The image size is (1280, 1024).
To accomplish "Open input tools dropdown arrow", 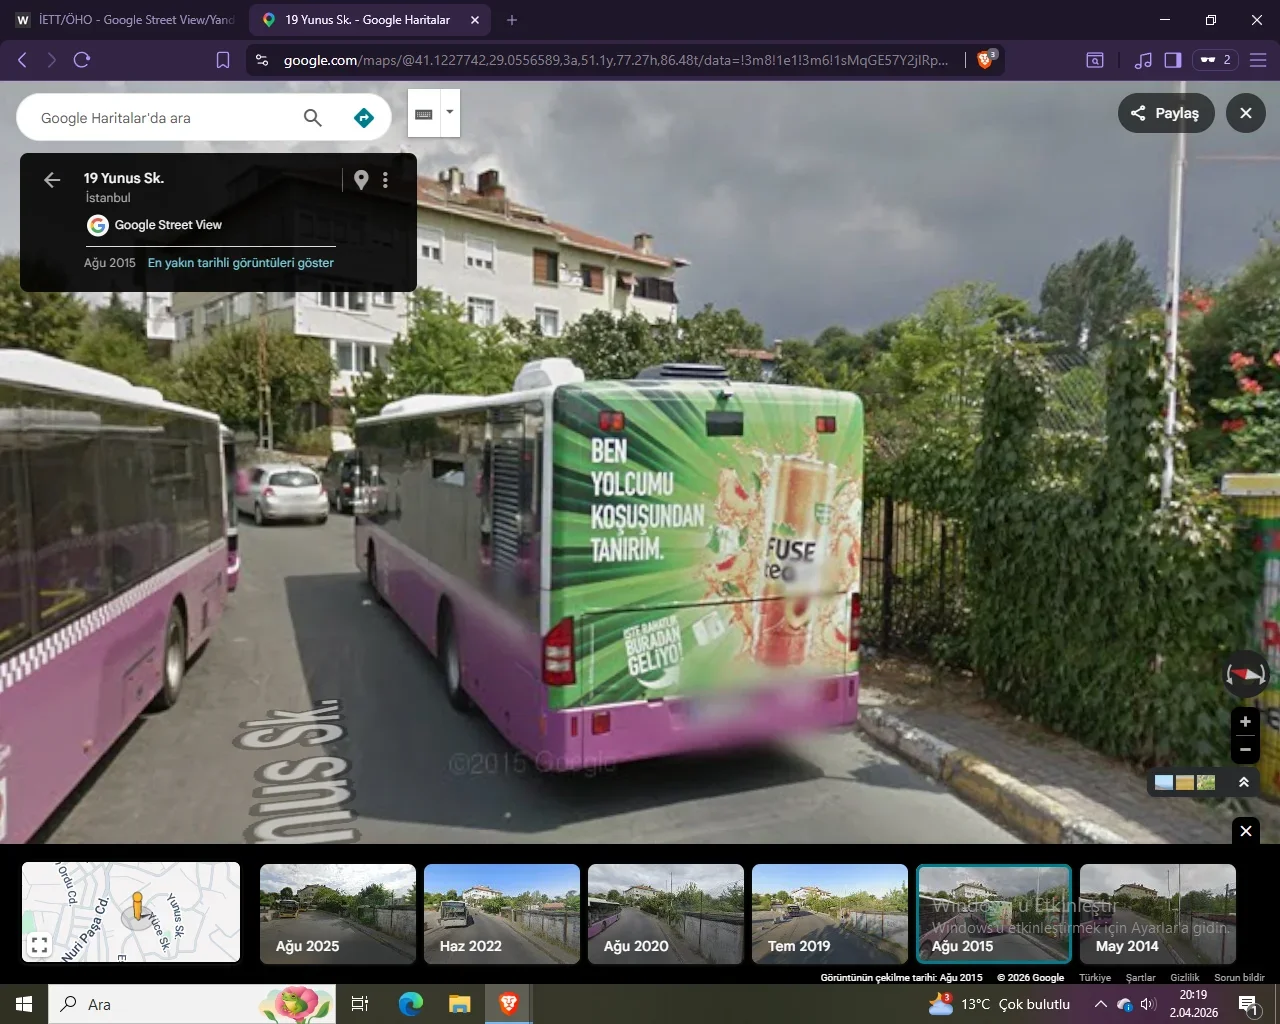I will 450,112.
